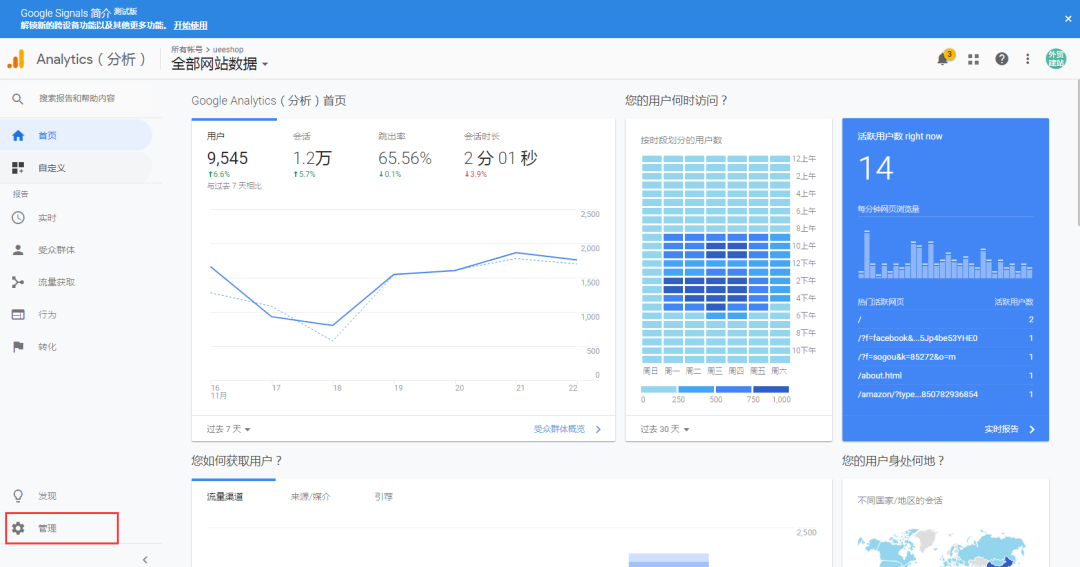Click the darkest blue legend swatch at 750
1080x567 pixels.
pyautogui.click(x=771, y=389)
